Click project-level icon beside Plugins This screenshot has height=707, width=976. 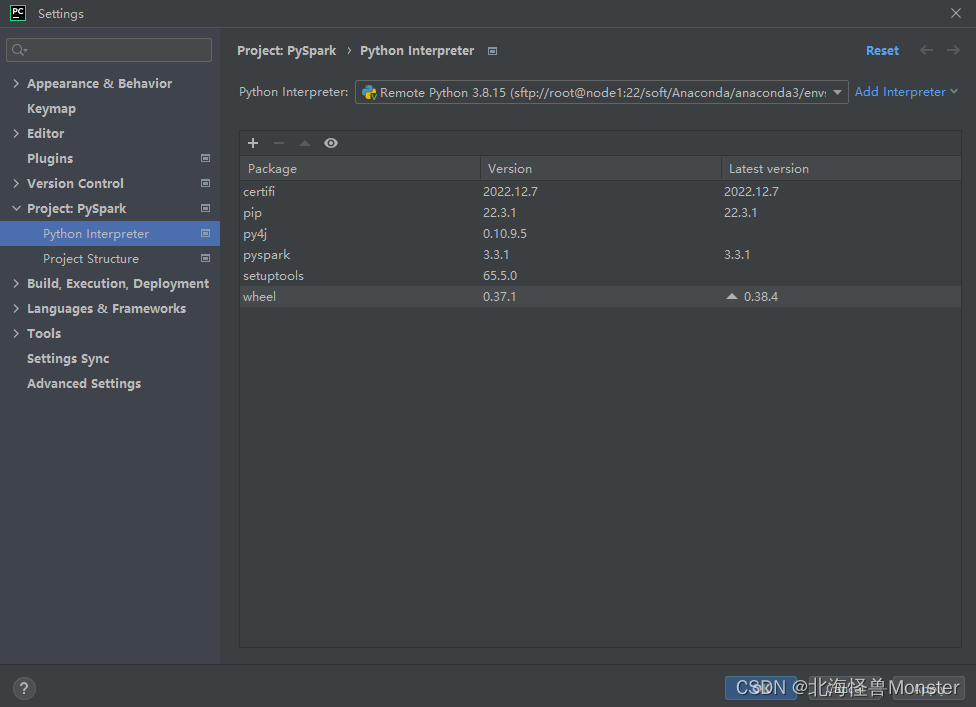click(x=205, y=158)
